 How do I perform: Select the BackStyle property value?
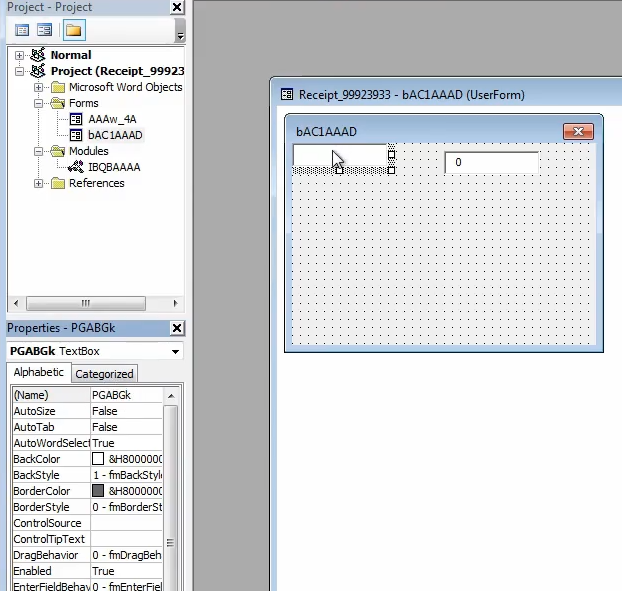pos(127,475)
